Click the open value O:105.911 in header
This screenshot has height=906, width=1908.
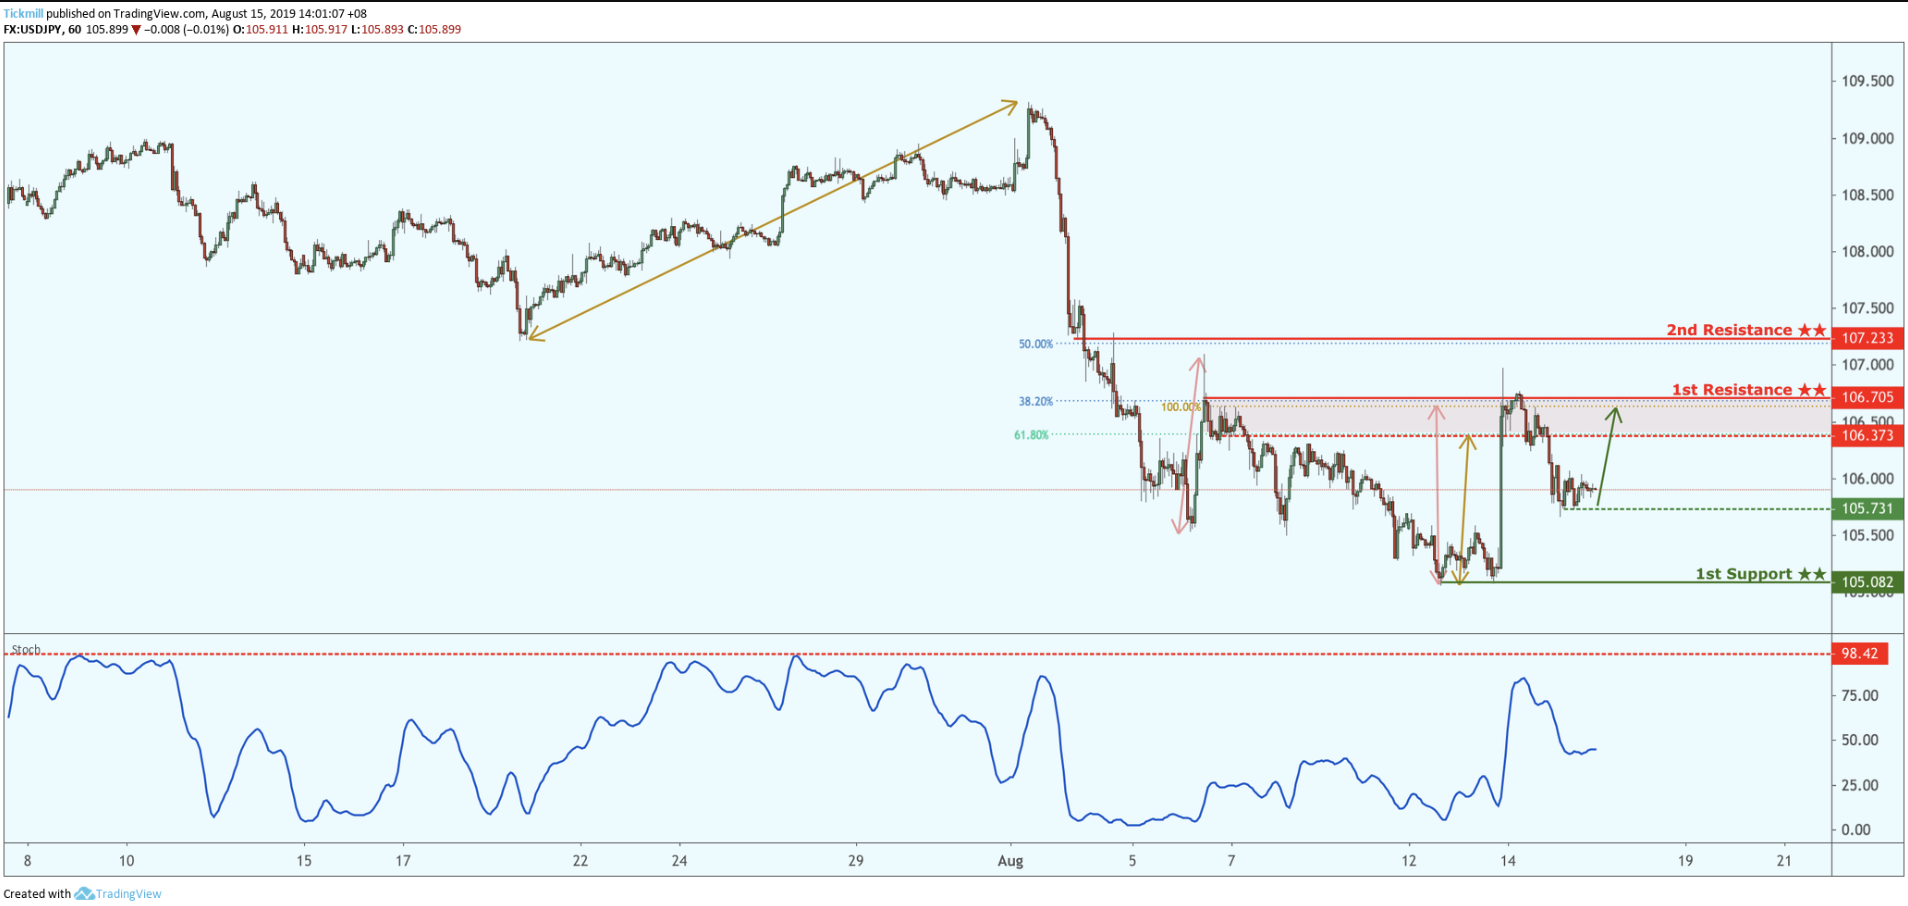click(260, 30)
